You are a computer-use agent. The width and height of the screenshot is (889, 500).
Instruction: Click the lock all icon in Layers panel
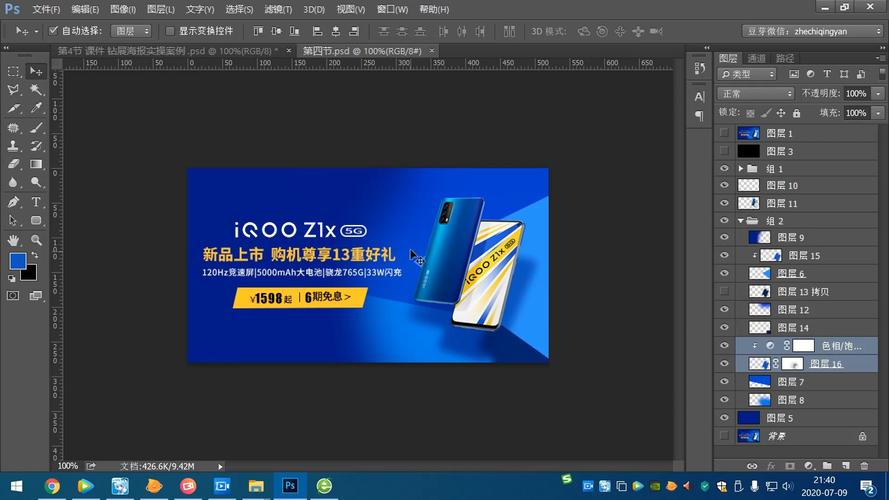[797, 113]
